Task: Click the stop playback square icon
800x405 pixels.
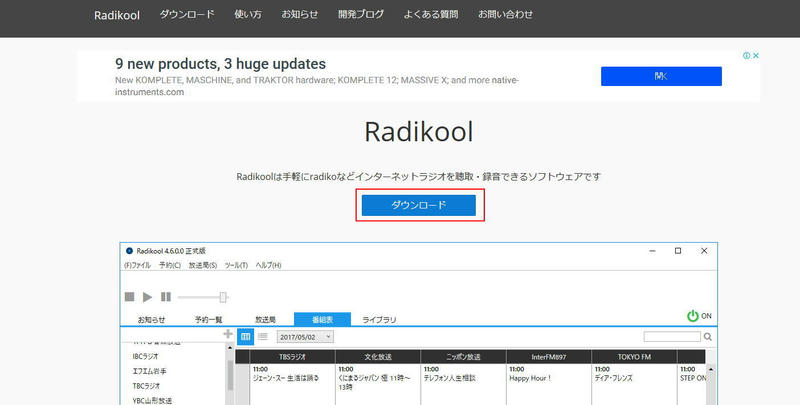Action: (130, 297)
